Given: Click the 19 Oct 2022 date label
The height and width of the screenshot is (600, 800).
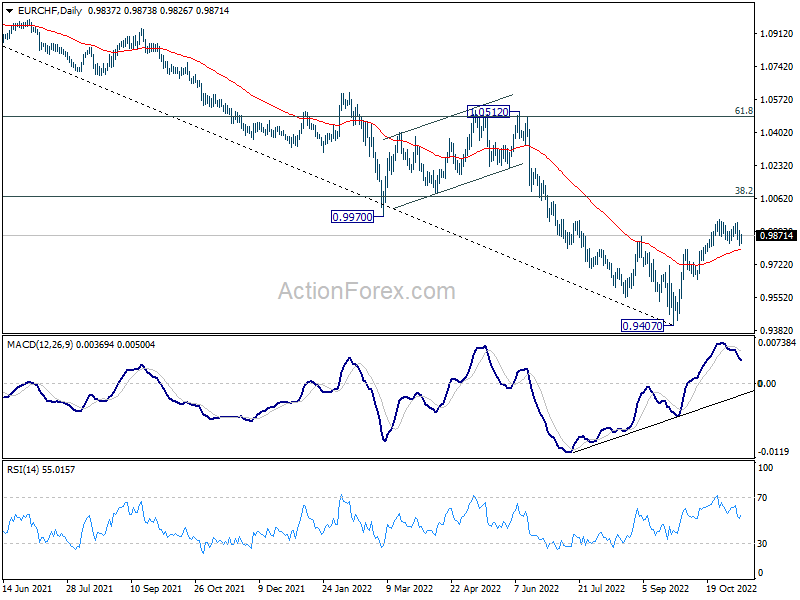Looking at the screenshot, I should (731, 589).
